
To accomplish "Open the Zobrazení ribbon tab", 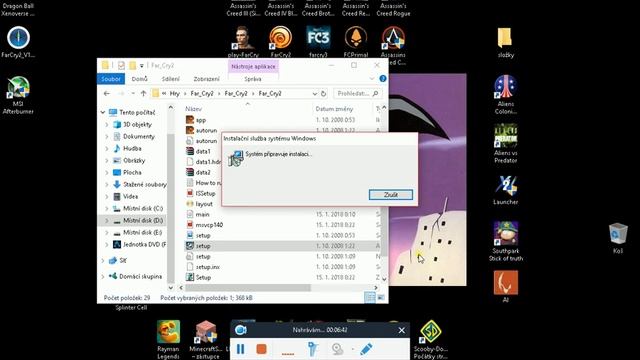I will pos(207,79).
